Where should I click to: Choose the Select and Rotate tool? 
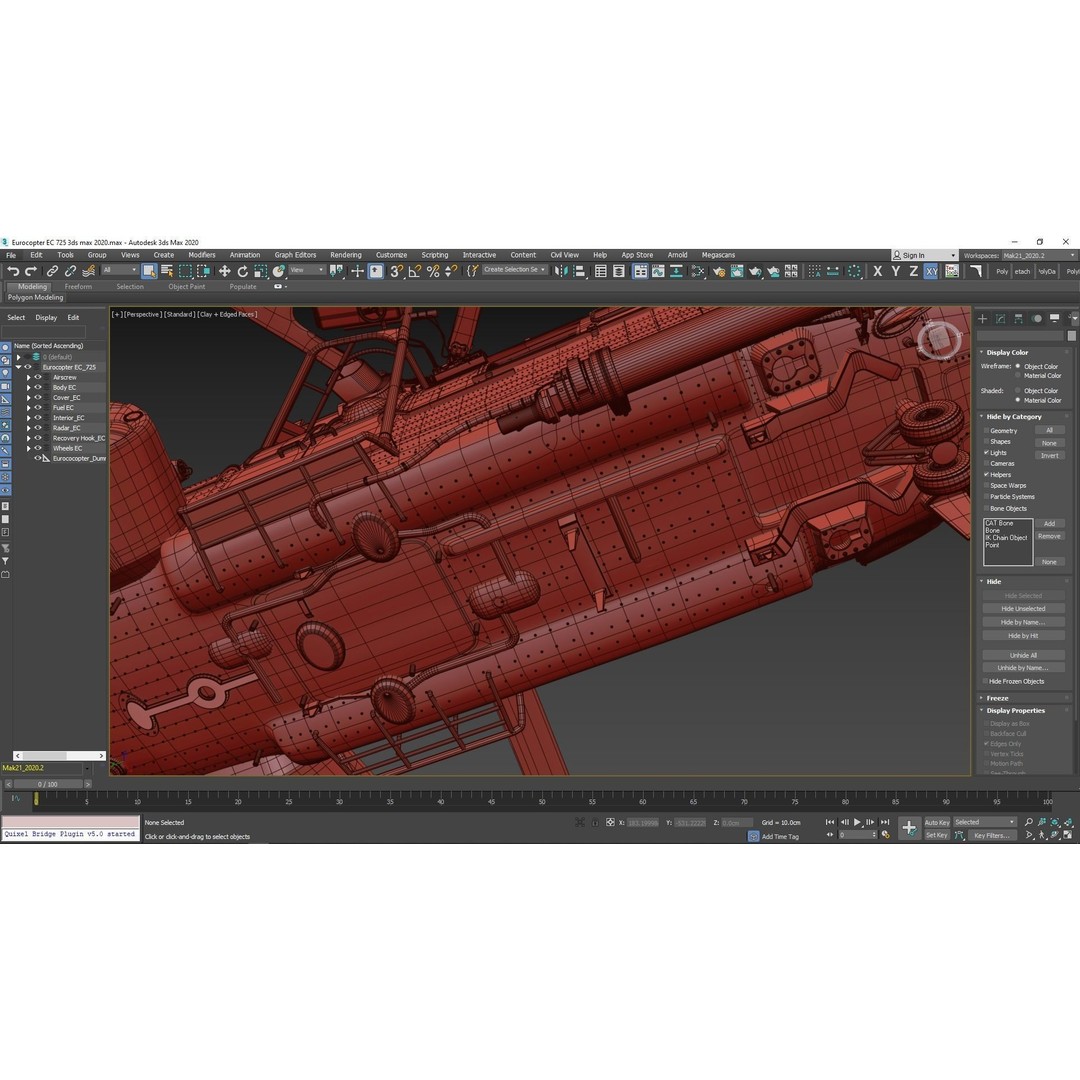[242, 271]
